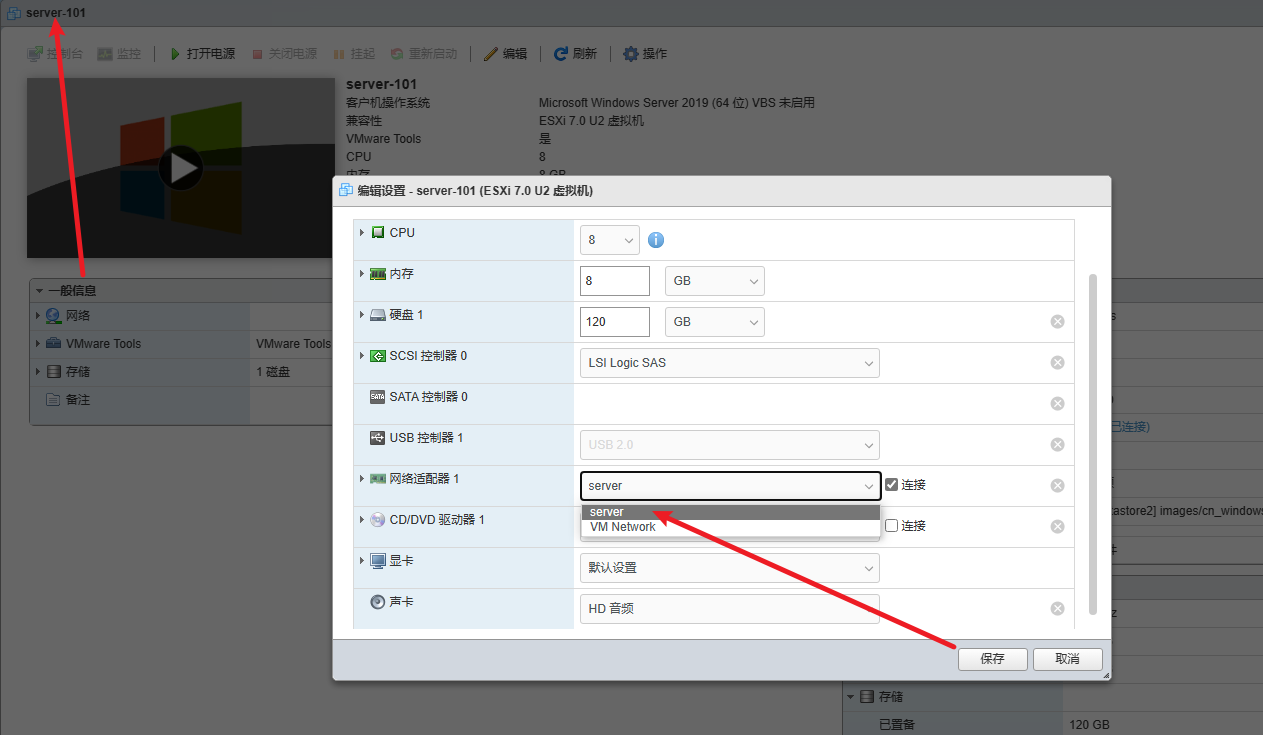Click the Save button

coord(992,659)
